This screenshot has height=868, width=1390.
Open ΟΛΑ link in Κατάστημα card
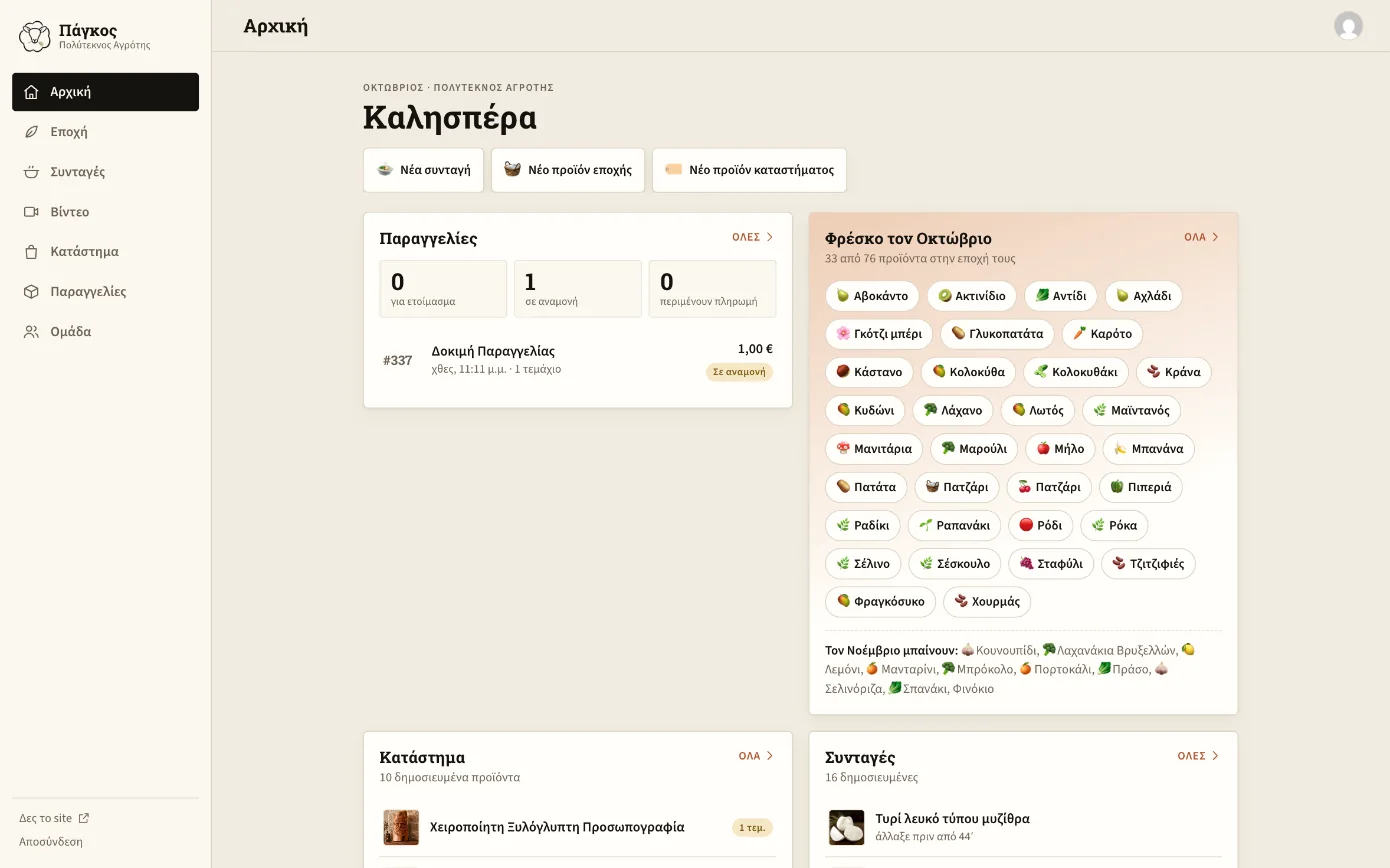[x=757, y=756]
